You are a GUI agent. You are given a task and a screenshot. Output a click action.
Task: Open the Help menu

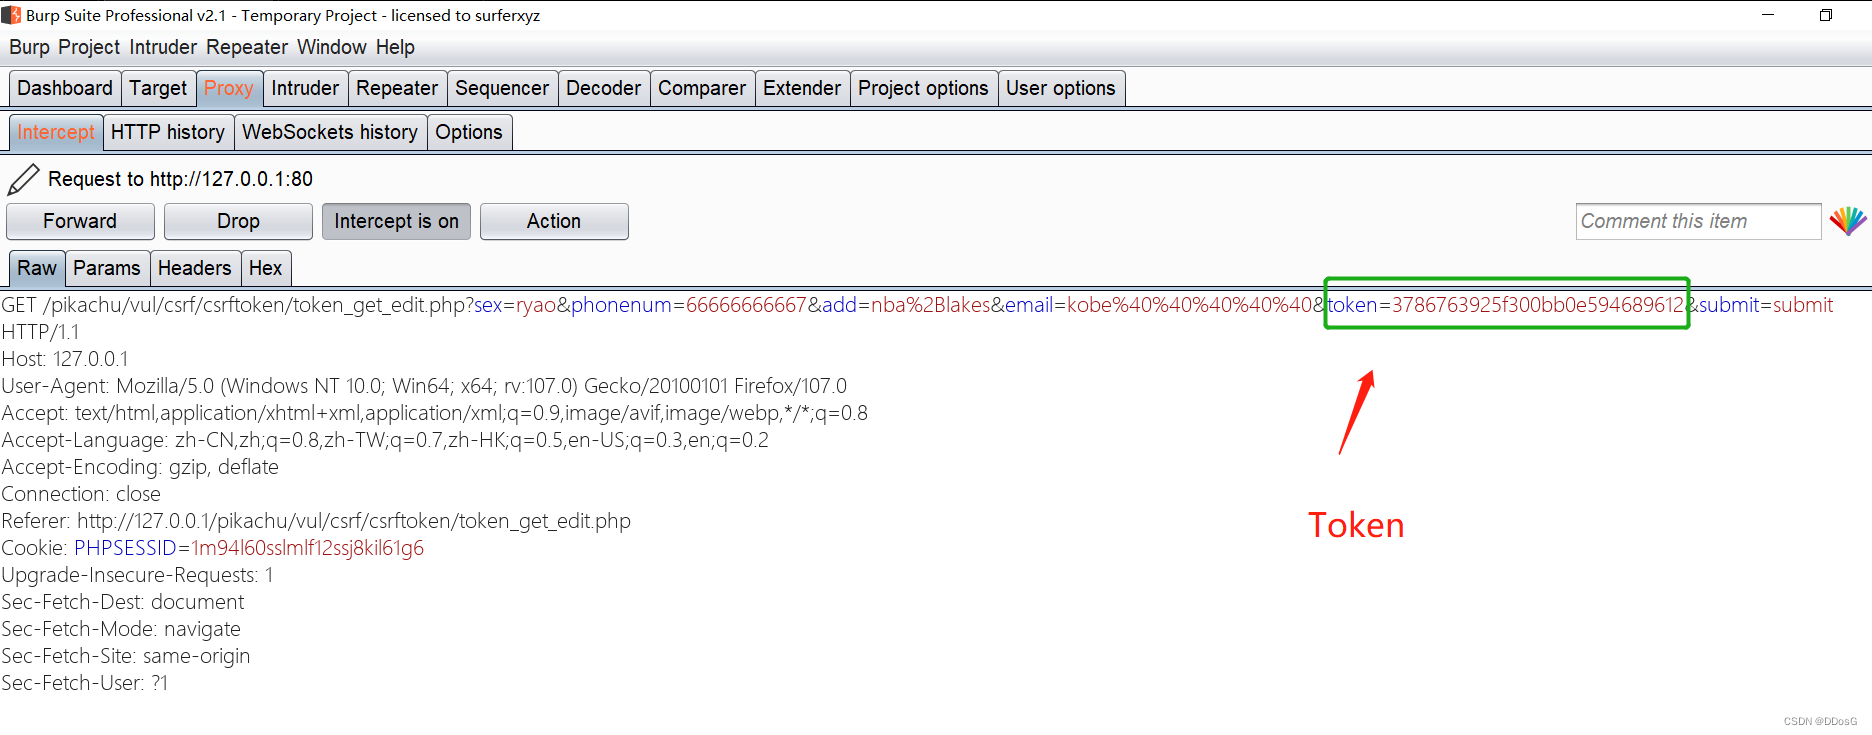pos(395,47)
